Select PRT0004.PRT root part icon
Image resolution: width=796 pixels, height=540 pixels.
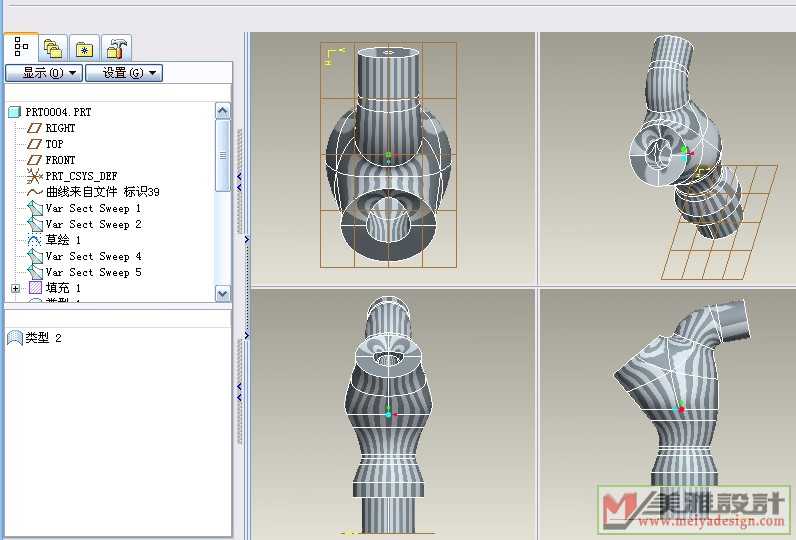click(14, 112)
